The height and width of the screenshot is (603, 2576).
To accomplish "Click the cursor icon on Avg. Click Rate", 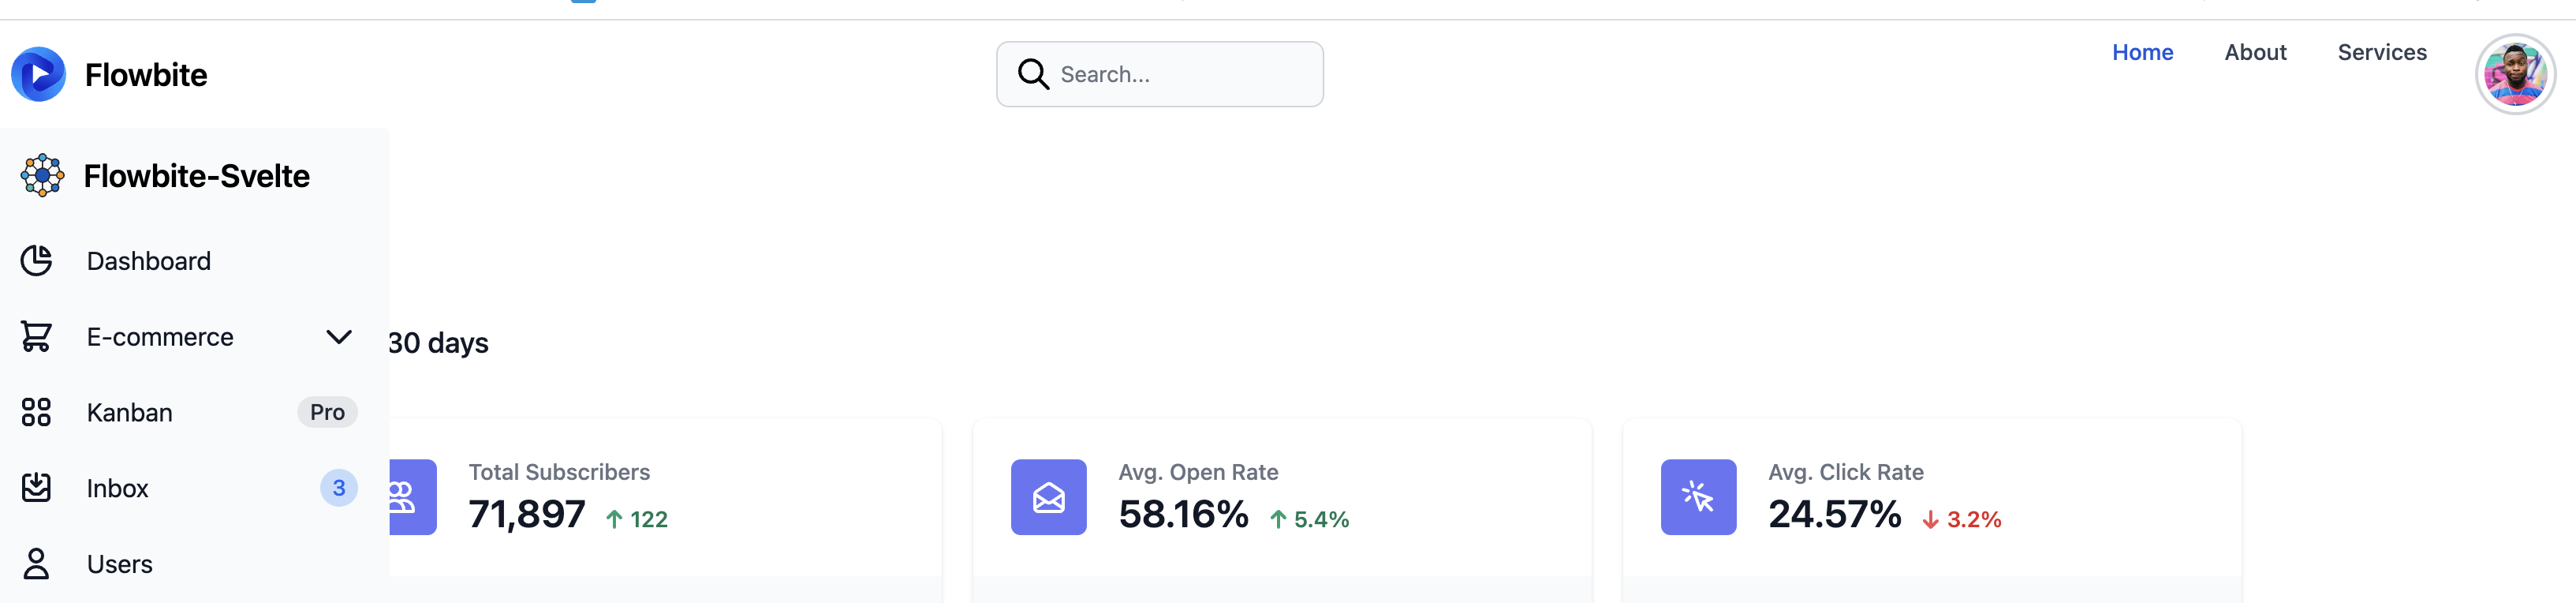I will pos(1698,497).
